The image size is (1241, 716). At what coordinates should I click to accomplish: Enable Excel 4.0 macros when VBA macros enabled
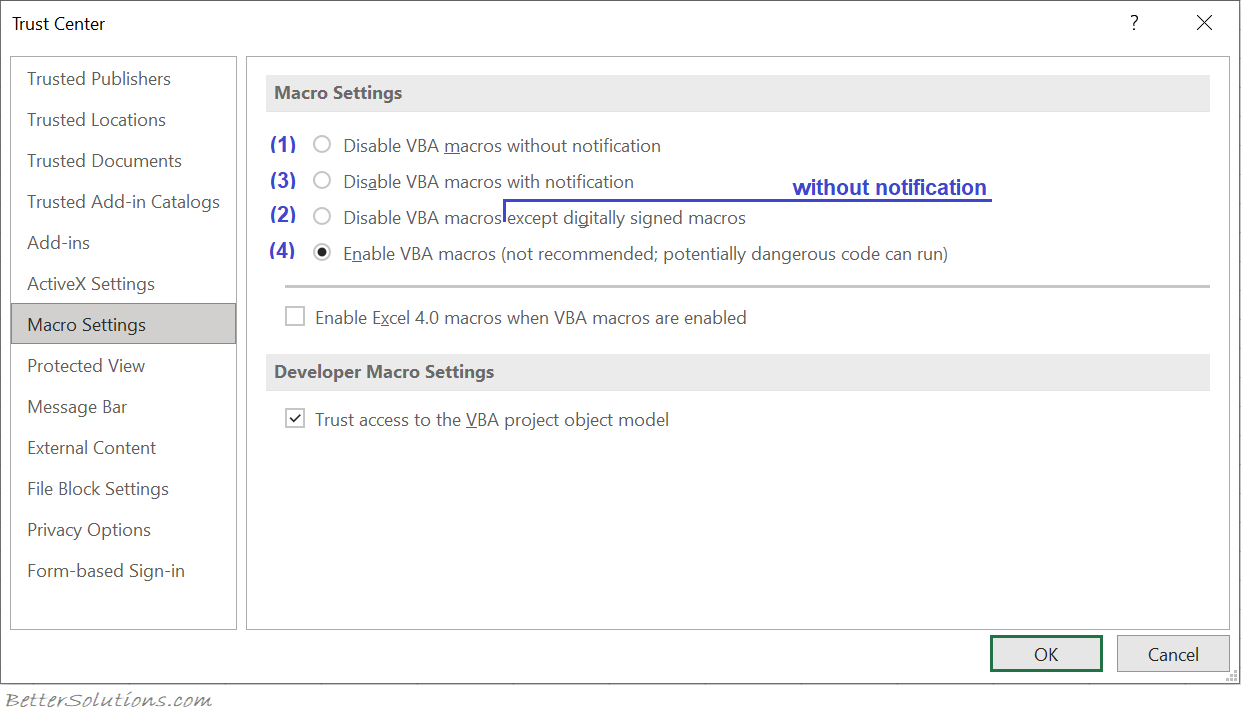click(295, 316)
